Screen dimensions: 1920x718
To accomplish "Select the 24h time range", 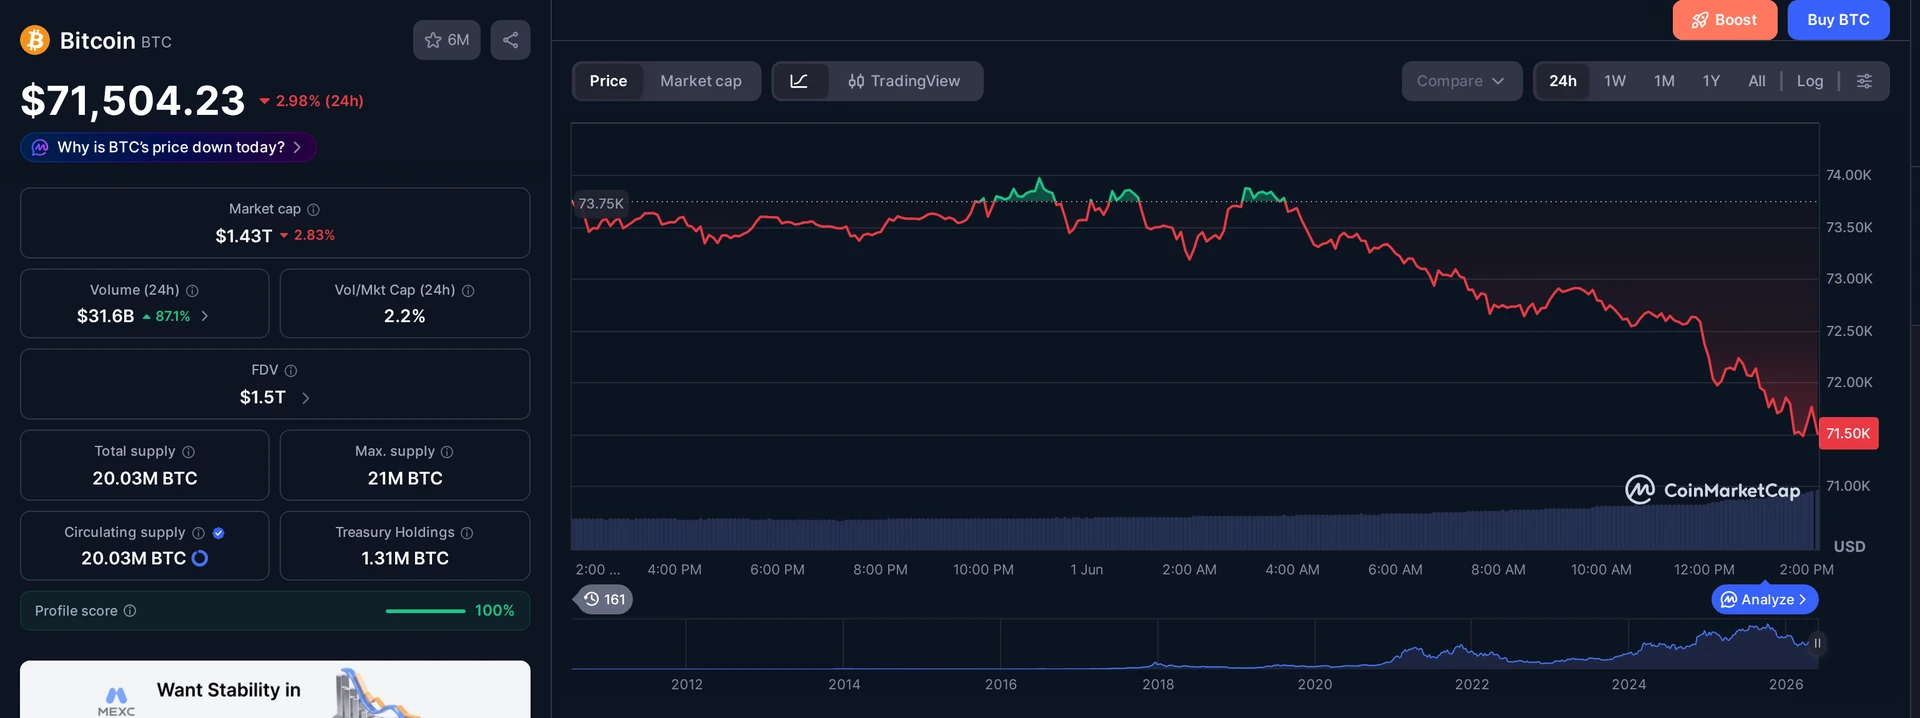I will [1563, 81].
